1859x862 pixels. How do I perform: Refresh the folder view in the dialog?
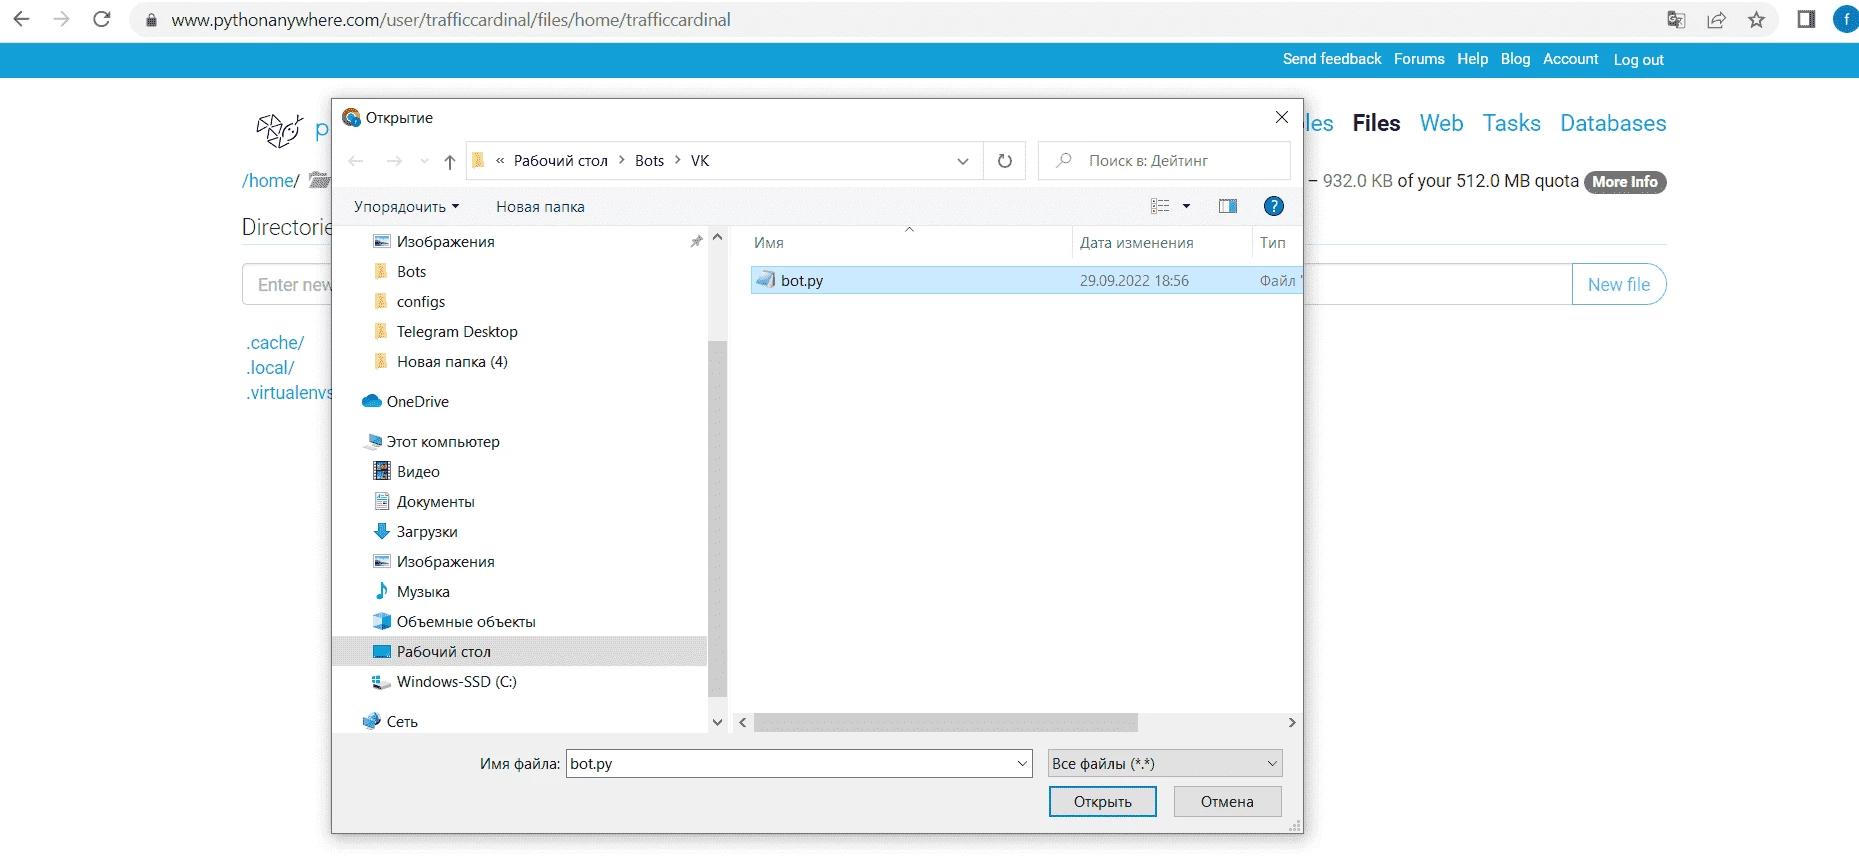point(1005,161)
